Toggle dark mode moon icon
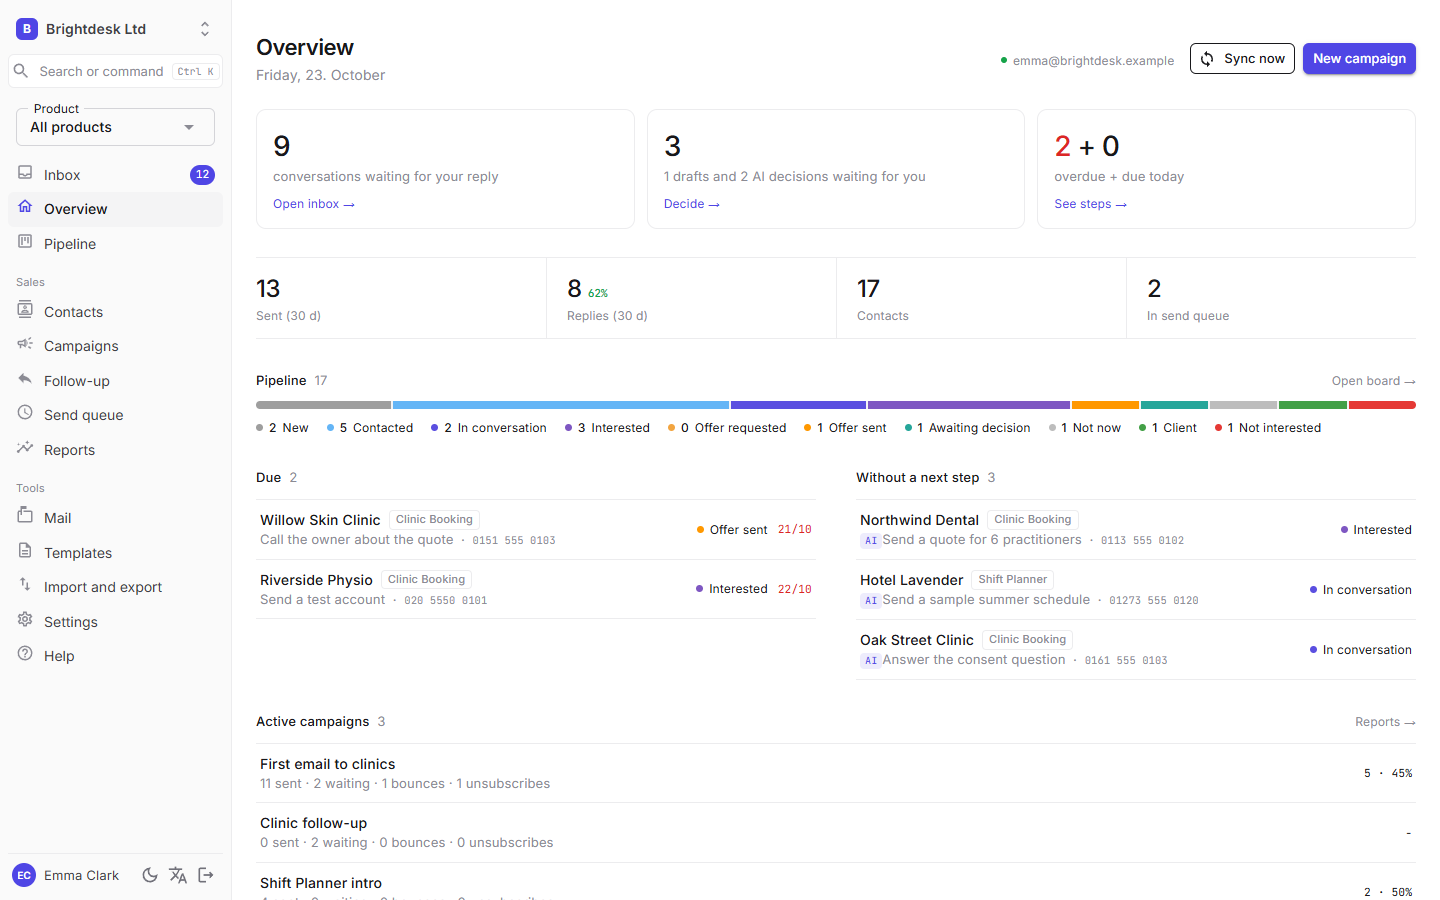The height and width of the screenshot is (900, 1440). (x=150, y=875)
